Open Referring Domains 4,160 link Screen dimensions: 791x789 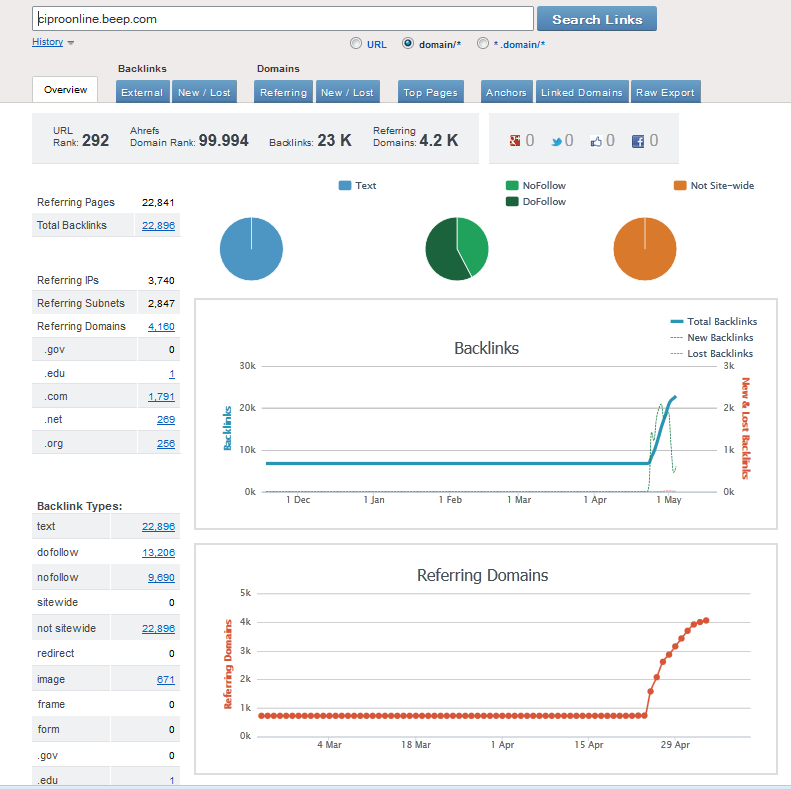pos(161,326)
